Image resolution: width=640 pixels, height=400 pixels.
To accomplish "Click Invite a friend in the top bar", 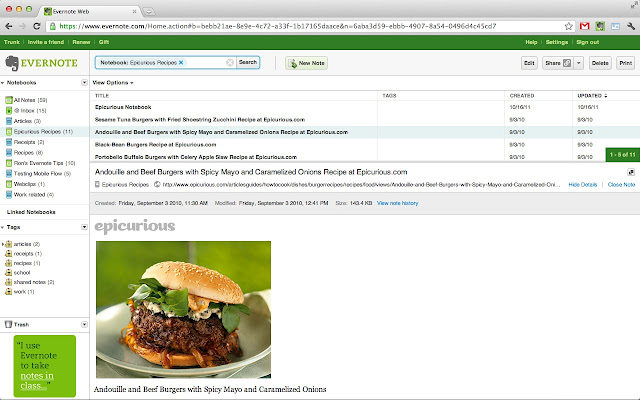I will [x=47, y=42].
